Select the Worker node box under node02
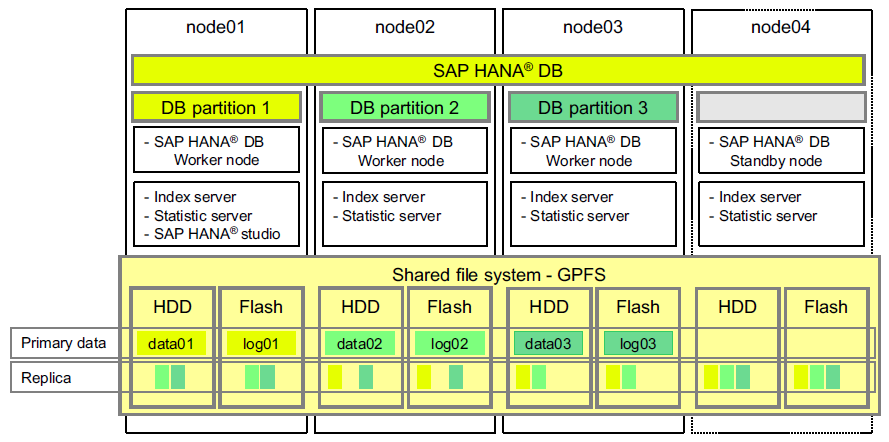 tap(404, 151)
